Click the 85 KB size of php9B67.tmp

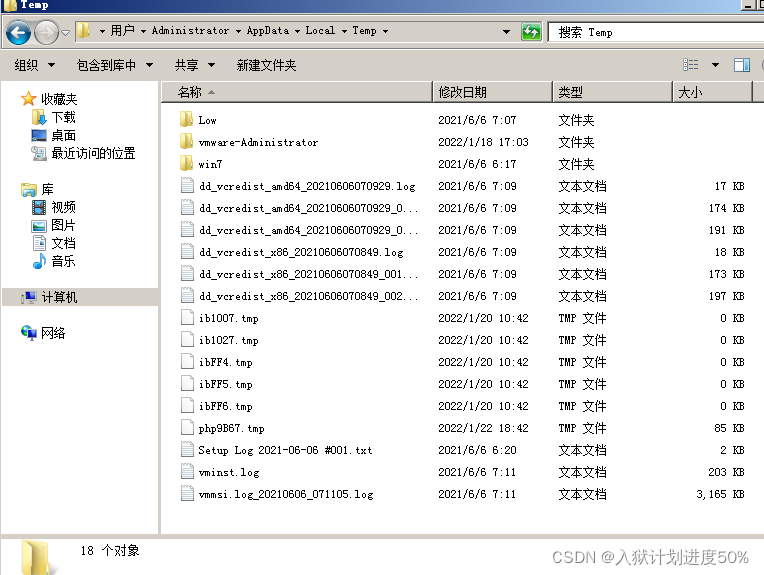729,428
